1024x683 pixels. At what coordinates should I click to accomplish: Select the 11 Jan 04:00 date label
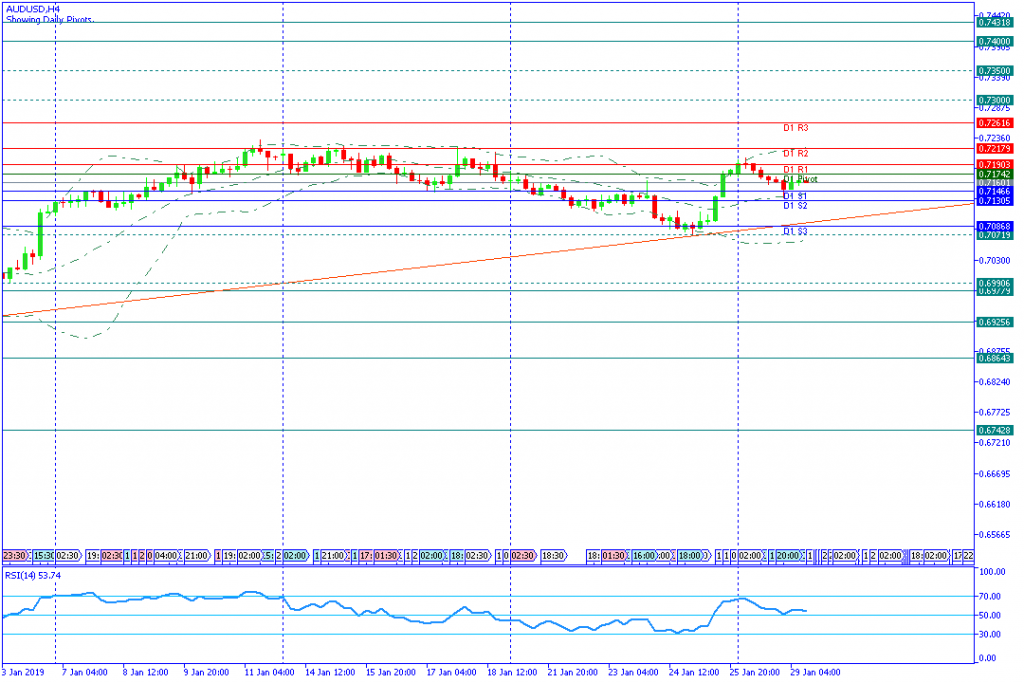[267, 672]
